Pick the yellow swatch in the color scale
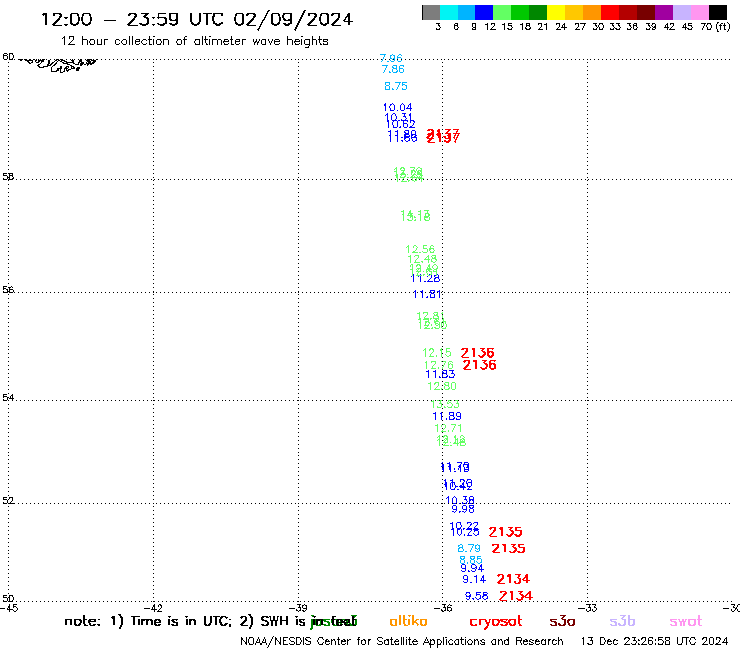 click(556, 12)
